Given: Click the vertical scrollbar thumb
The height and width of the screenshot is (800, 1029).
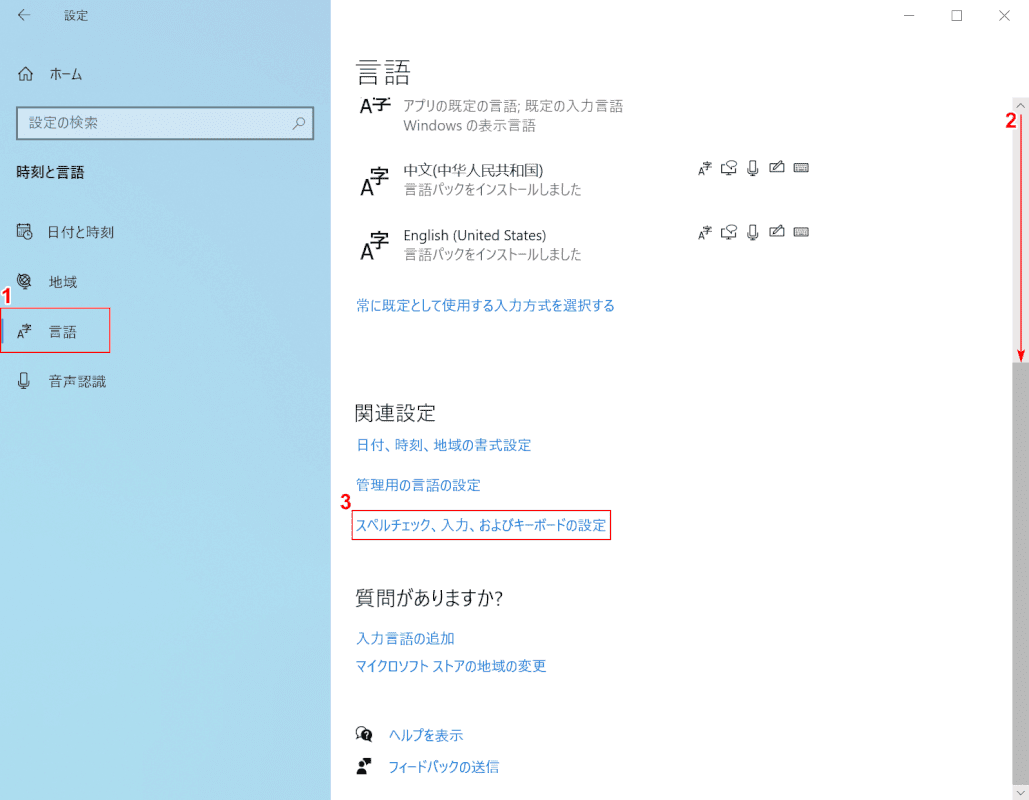Looking at the screenshot, I should 1020,572.
